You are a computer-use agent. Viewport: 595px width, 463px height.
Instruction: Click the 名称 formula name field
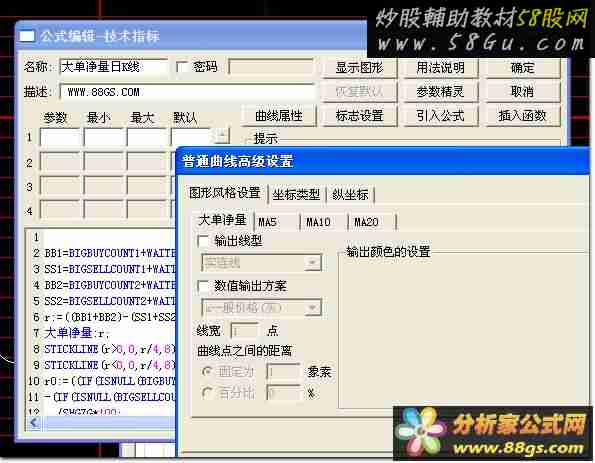coord(113,68)
